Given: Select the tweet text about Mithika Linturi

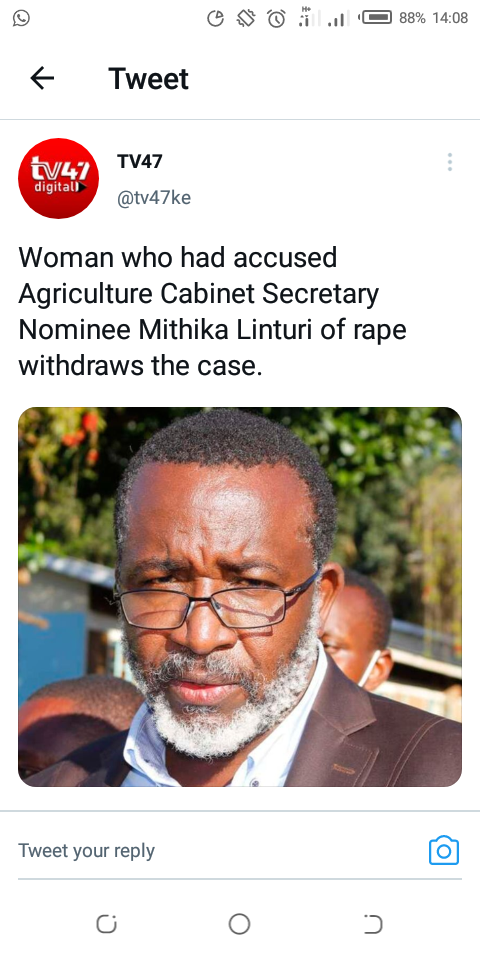Looking at the screenshot, I should (x=212, y=312).
